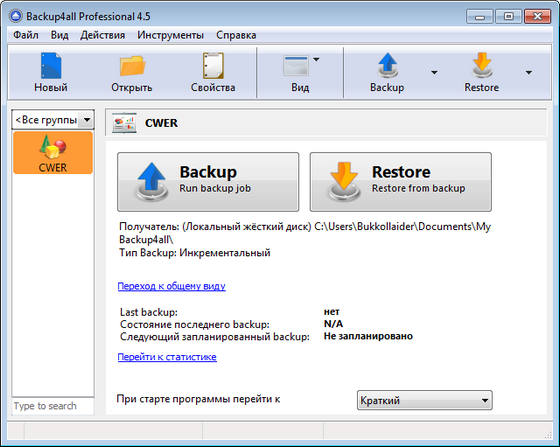Screen dimensions: 560x447
Task: Open the Действия menu
Action: (102, 35)
